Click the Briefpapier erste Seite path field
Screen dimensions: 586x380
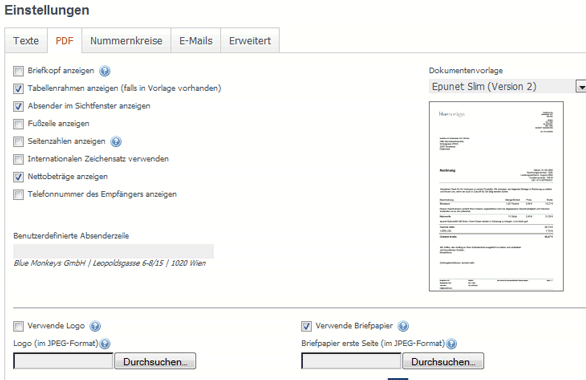[x=351, y=361]
